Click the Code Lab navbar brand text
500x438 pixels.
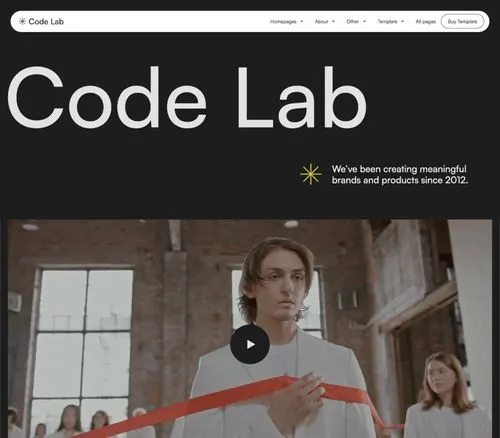coord(46,22)
